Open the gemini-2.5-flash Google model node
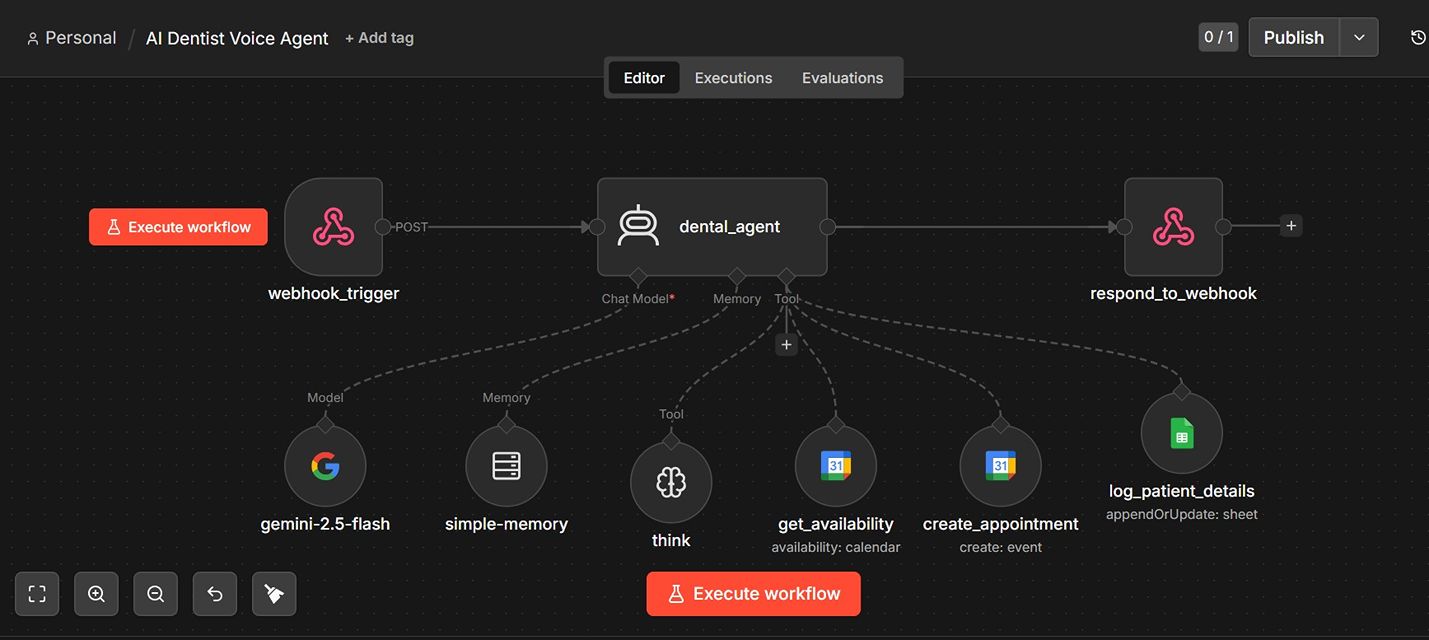Screen dimensions: 1429x640 tap(325, 466)
